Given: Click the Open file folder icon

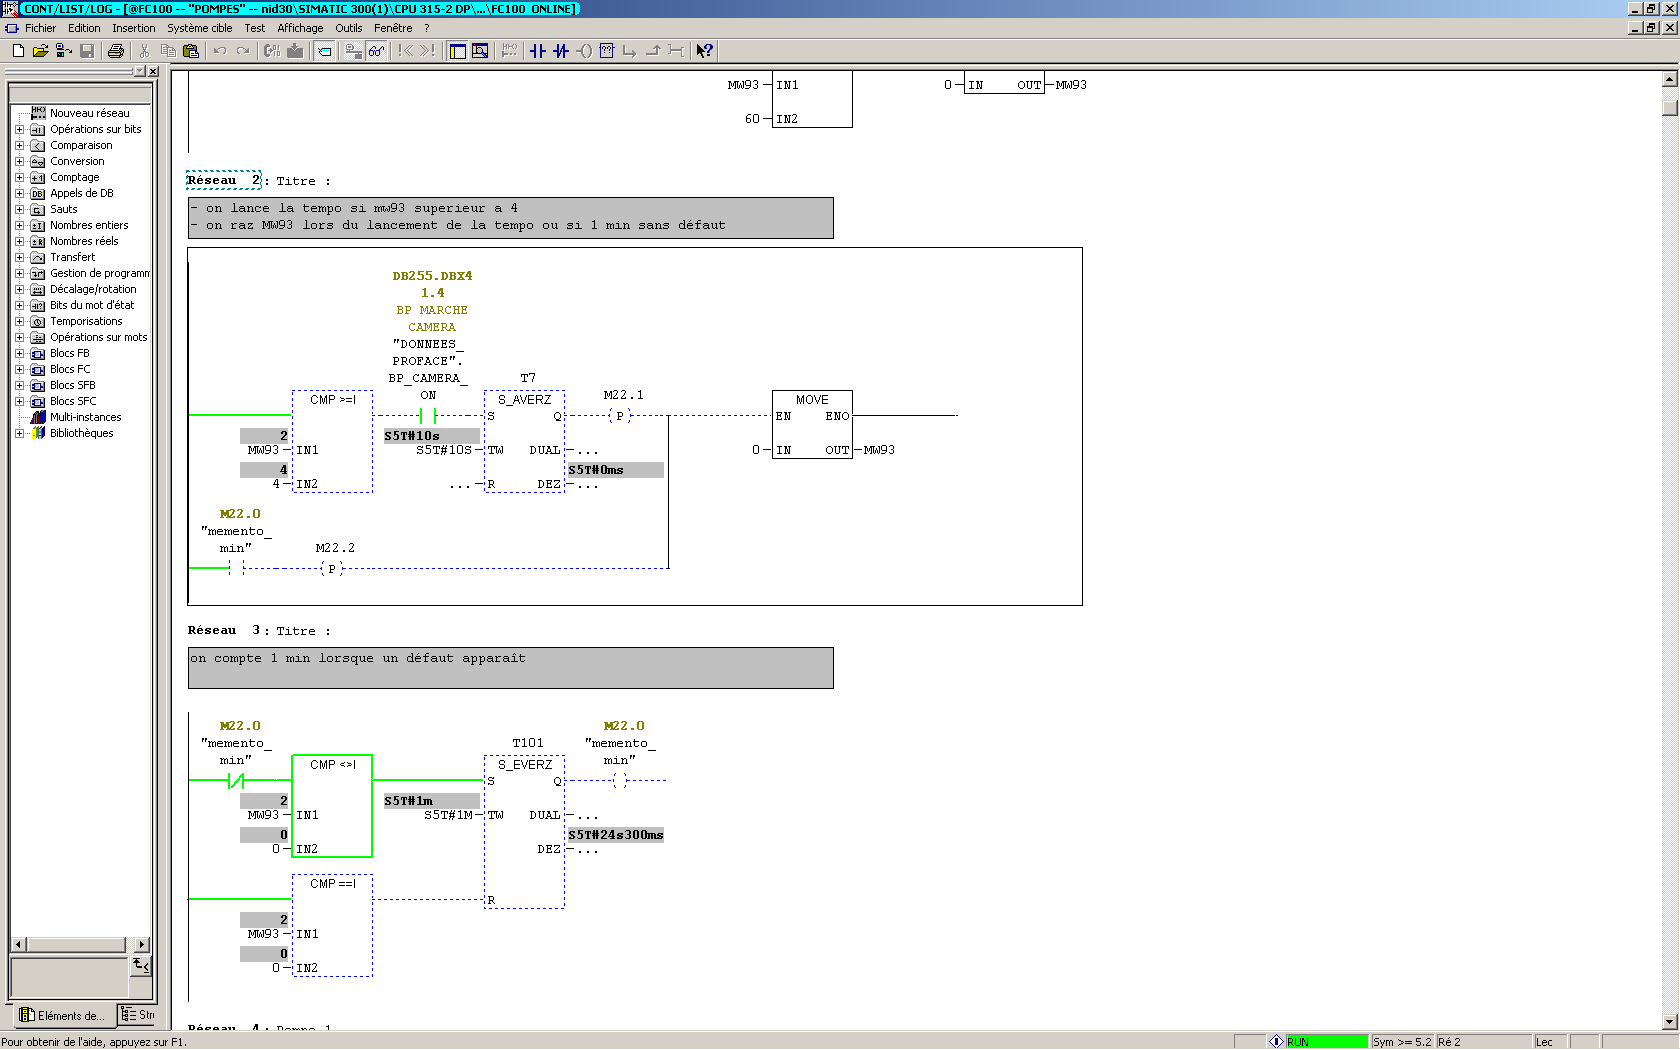Looking at the screenshot, I should coord(41,51).
